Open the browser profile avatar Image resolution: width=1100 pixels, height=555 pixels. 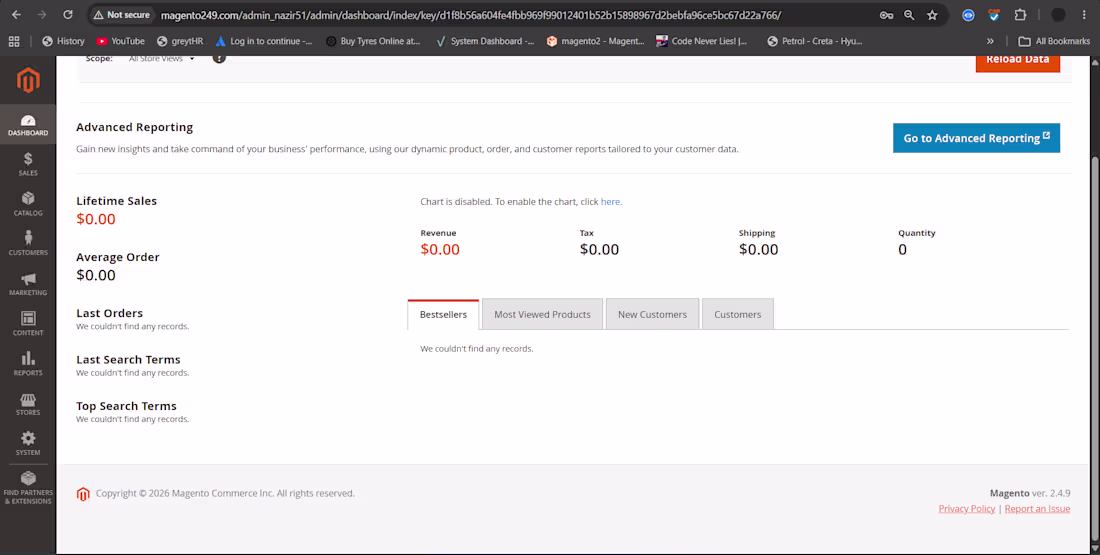pyautogui.click(x=1059, y=15)
